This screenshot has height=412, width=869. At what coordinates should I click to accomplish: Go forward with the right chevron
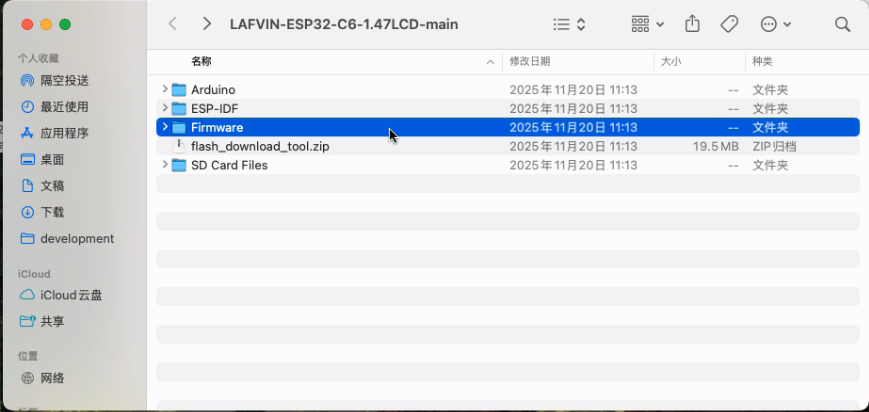tap(207, 24)
